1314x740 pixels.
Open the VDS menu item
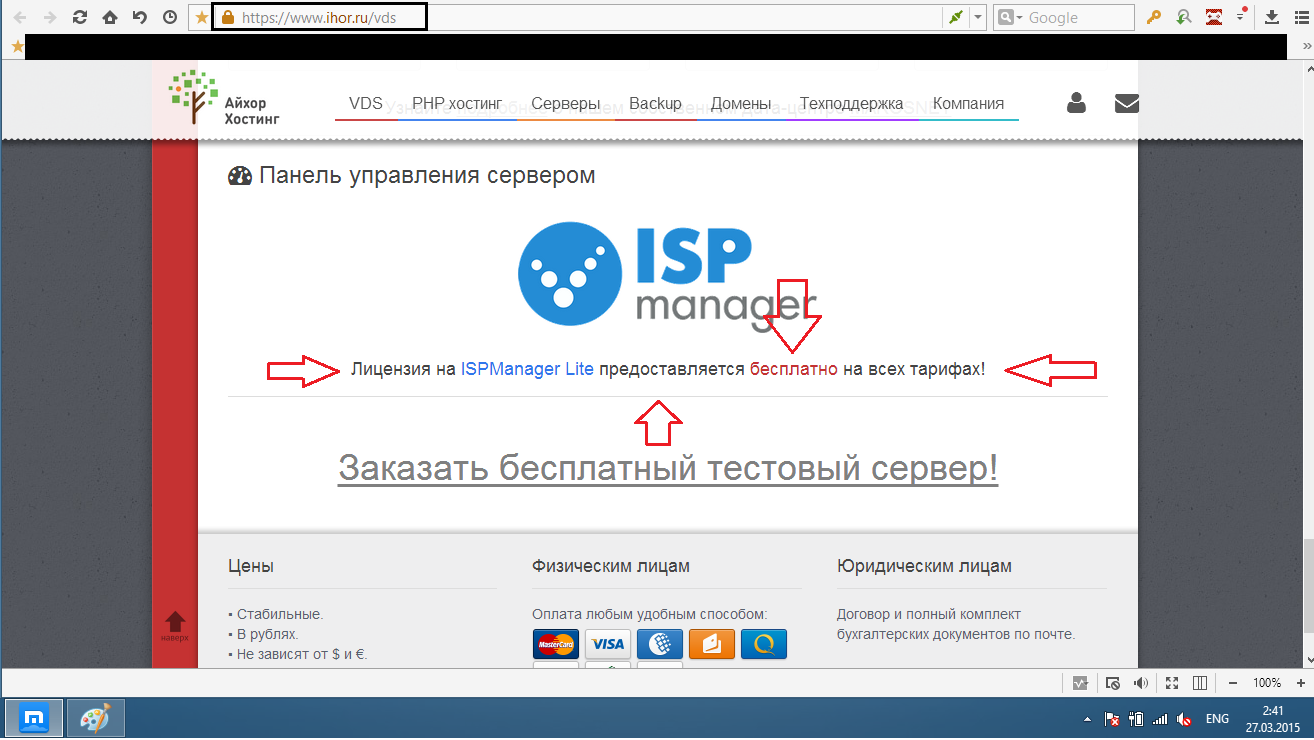click(x=366, y=104)
